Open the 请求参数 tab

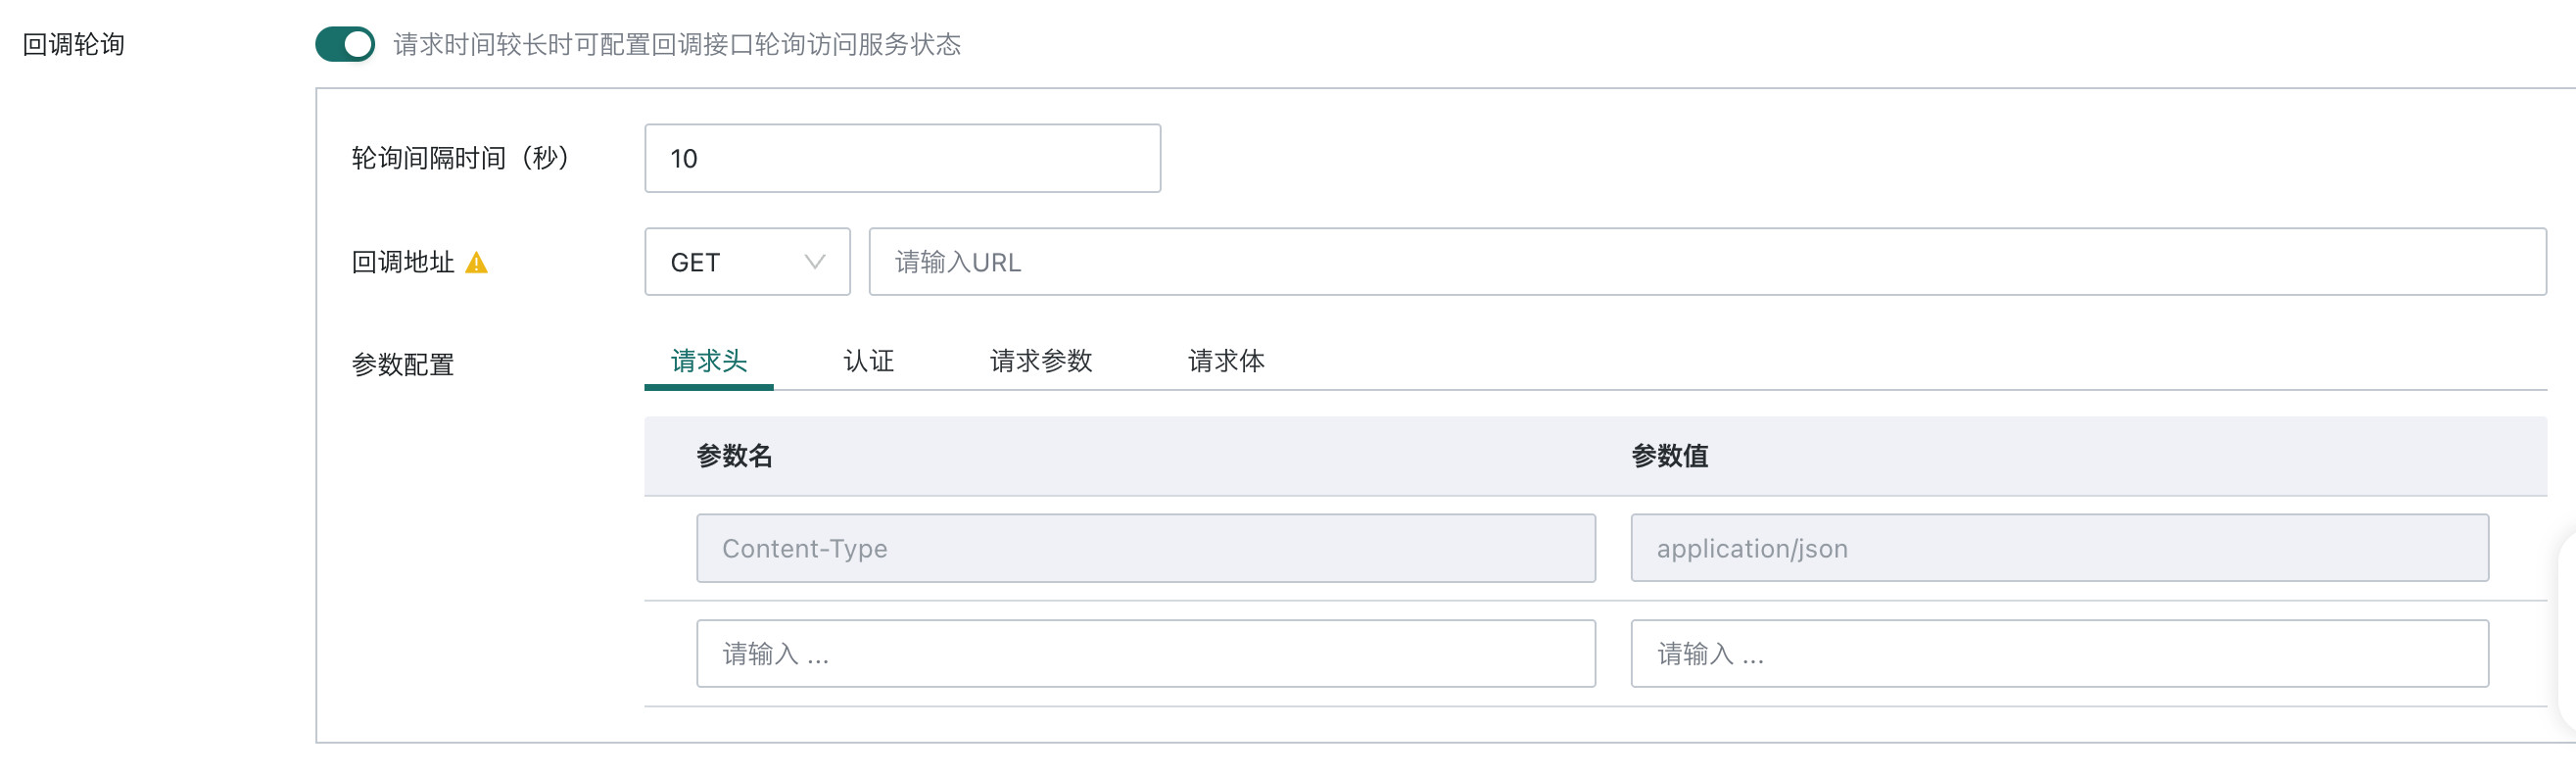click(1041, 361)
